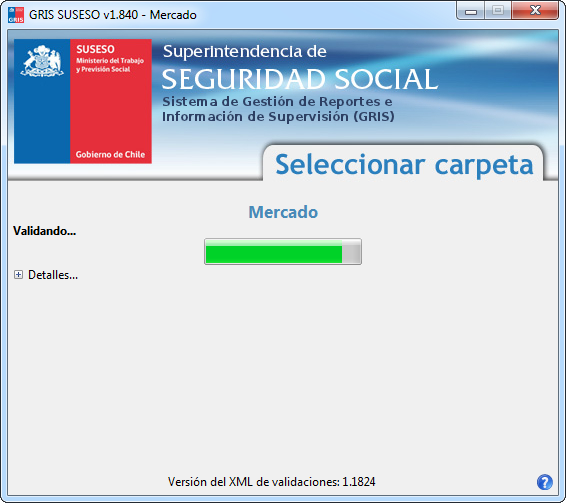Minimize the GRIS SUSESO window
Image resolution: width=566 pixels, height=503 pixels.
[x=471, y=11]
